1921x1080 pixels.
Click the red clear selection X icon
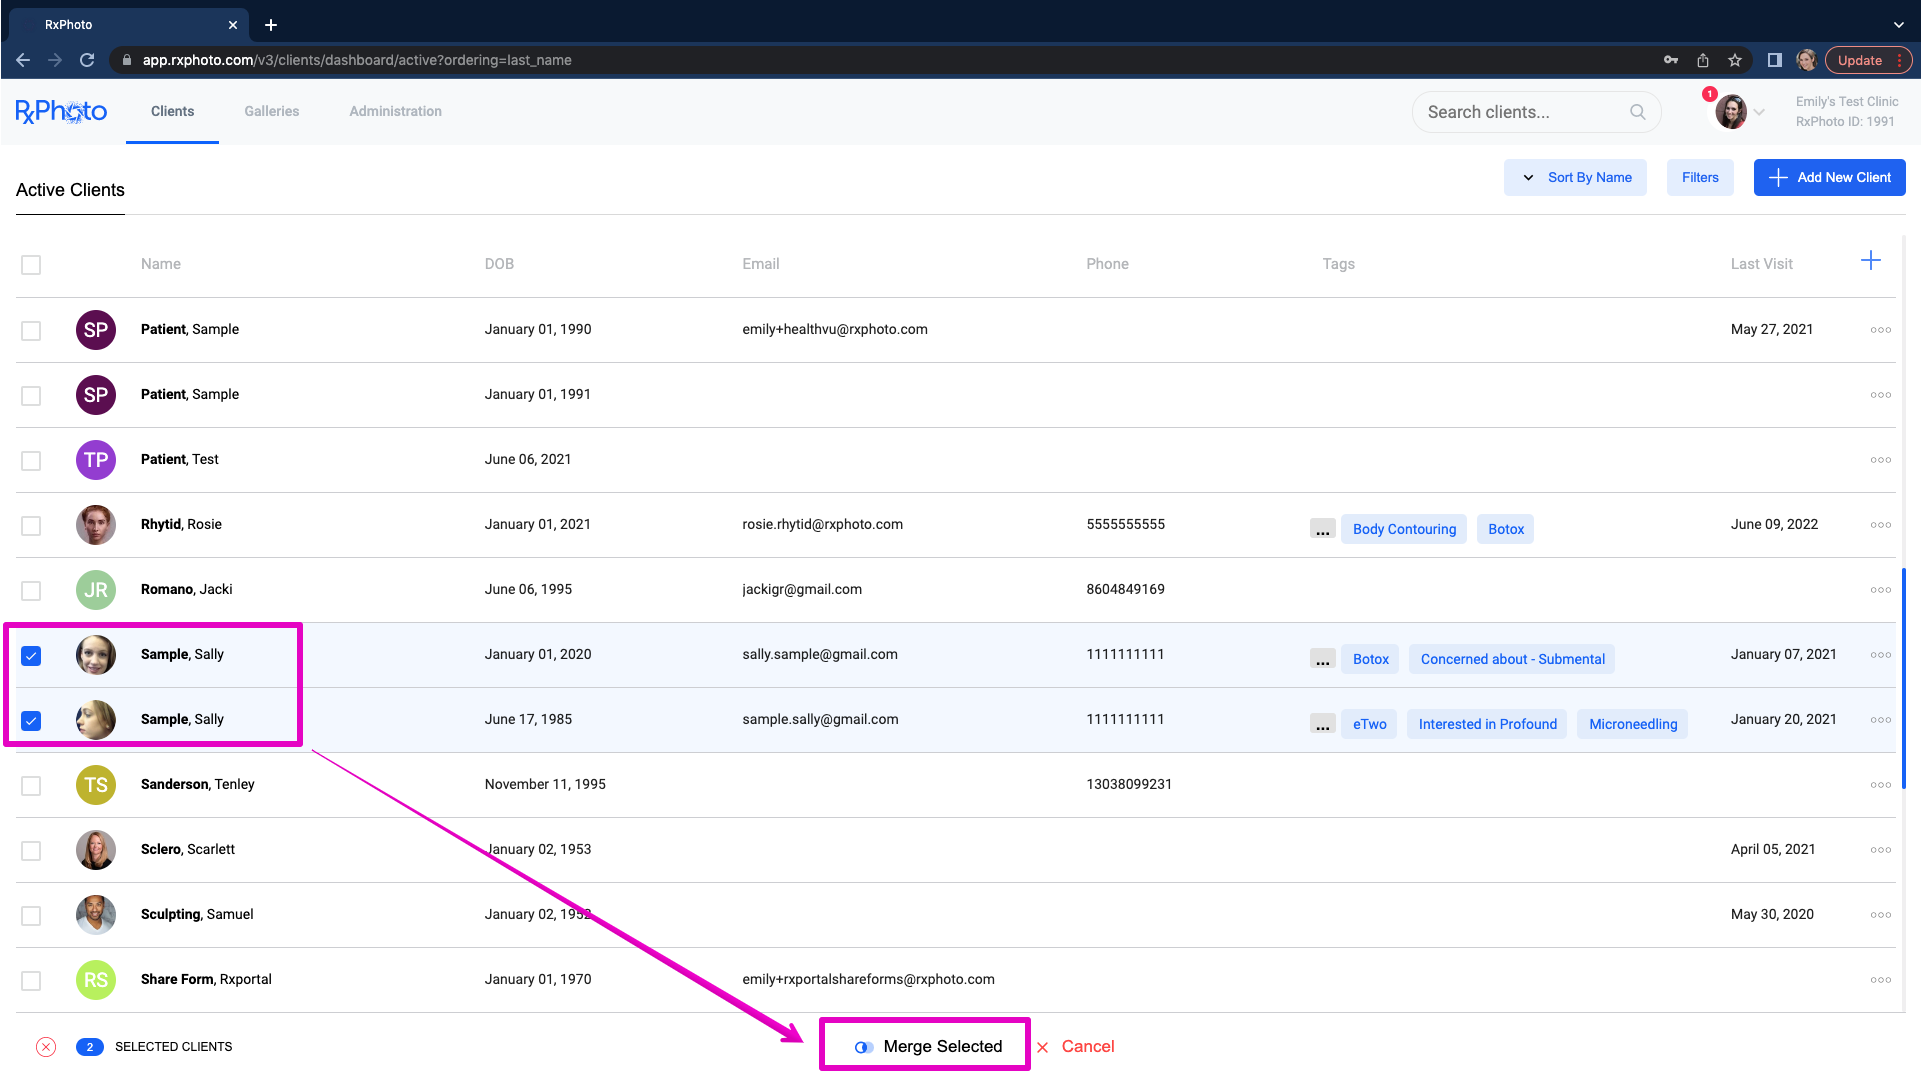pos(46,1047)
